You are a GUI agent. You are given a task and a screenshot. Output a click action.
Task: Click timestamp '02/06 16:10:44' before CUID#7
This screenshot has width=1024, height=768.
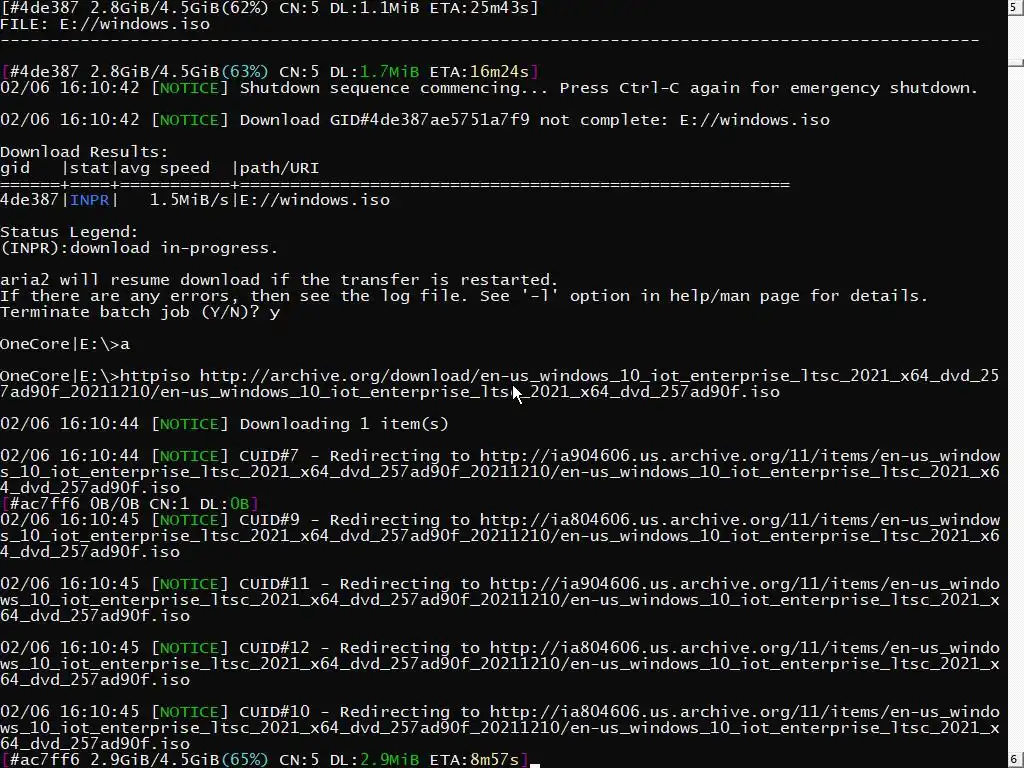click(69, 456)
